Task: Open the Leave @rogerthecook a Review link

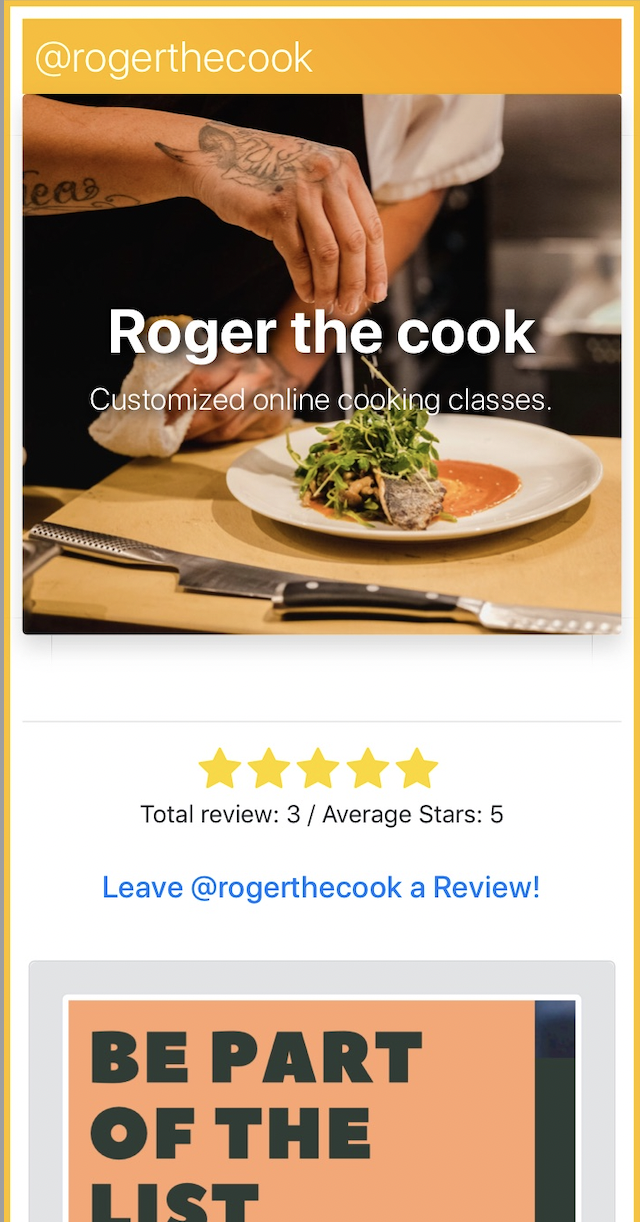Action: pyautogui.click(x=321, y=887)
